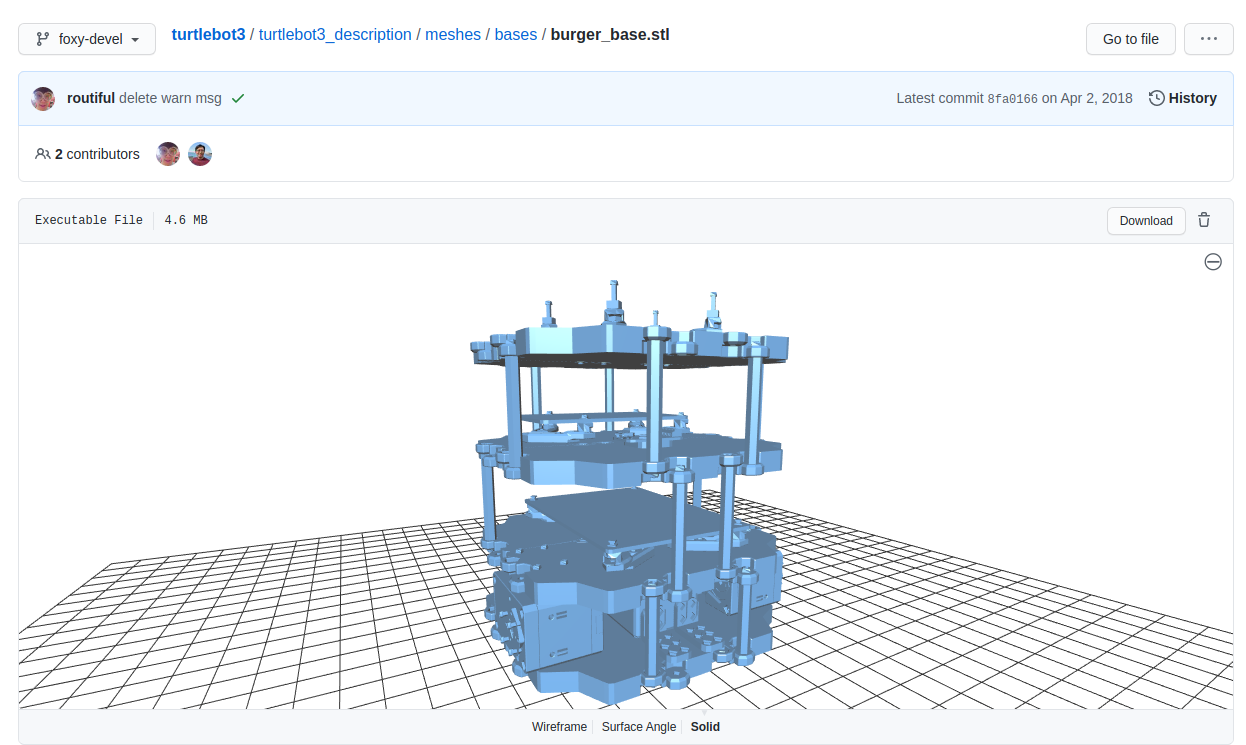Delete this file using trash icon
This screenshot has height=745, width=1246.
click(1204, 221)
